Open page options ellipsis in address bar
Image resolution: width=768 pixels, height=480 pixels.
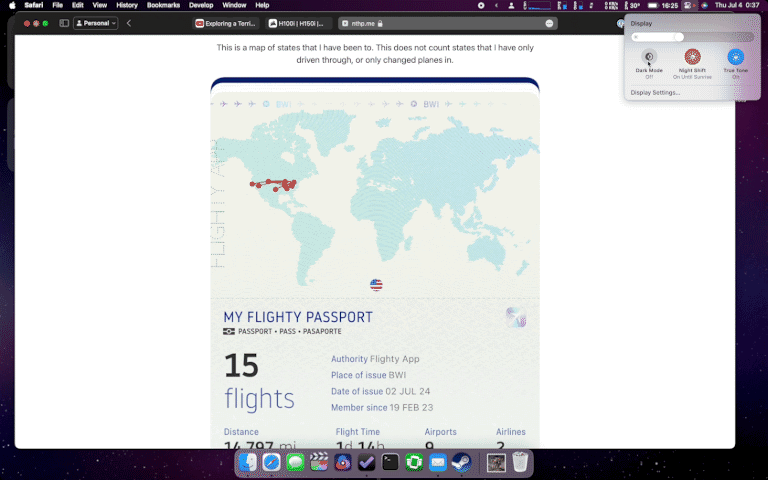pos(549,23)
